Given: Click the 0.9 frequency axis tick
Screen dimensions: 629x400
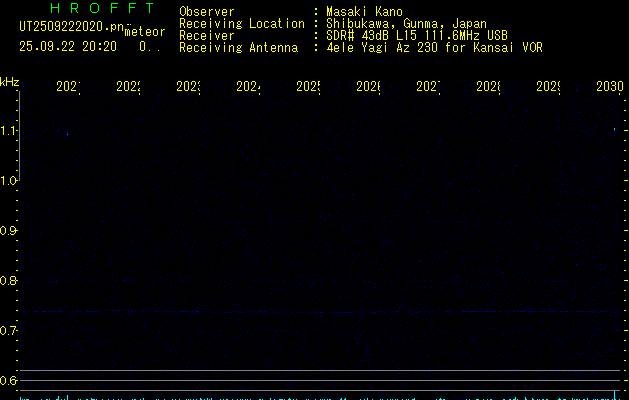Looking at the screenshot, I should click(10, 231).
